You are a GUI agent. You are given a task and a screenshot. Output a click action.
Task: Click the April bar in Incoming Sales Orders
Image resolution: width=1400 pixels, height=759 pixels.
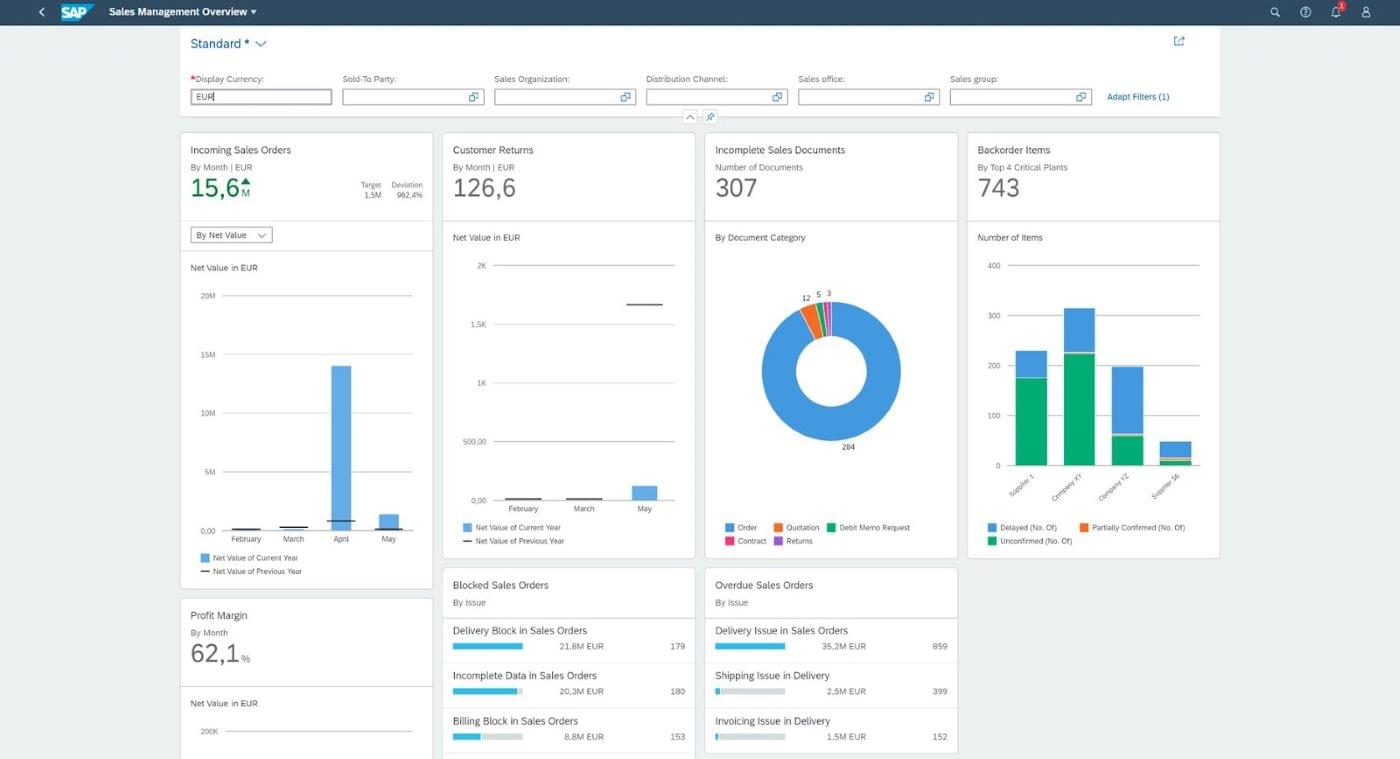(x=341, y=448)
